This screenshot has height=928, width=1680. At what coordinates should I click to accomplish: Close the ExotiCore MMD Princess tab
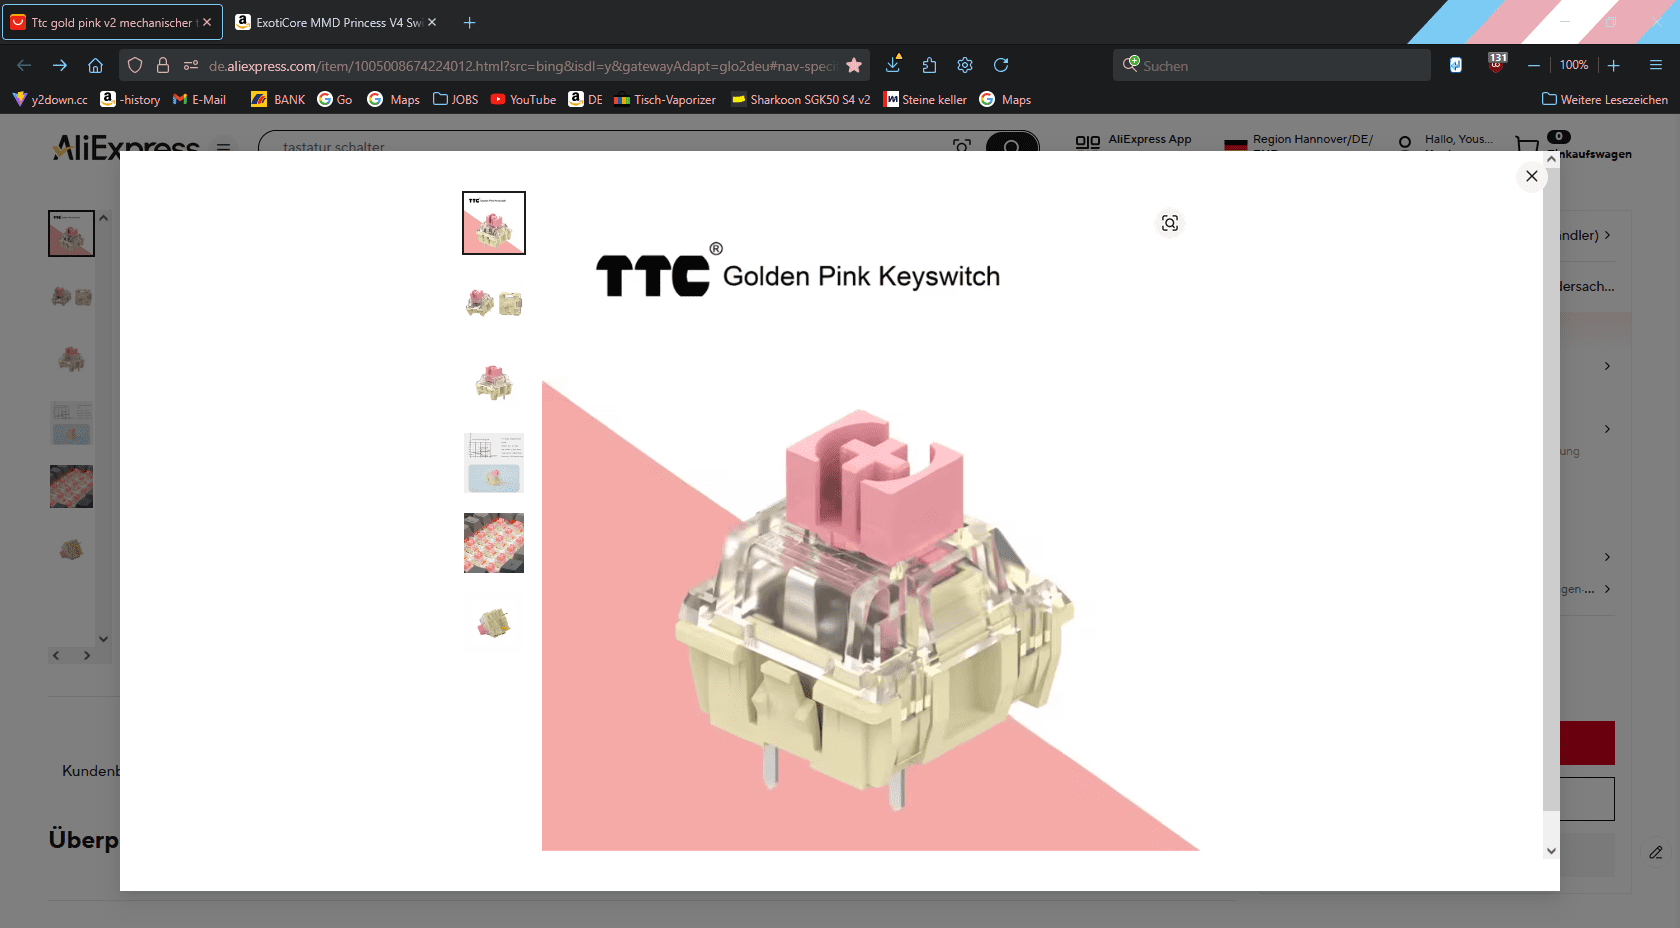(432, 22)
